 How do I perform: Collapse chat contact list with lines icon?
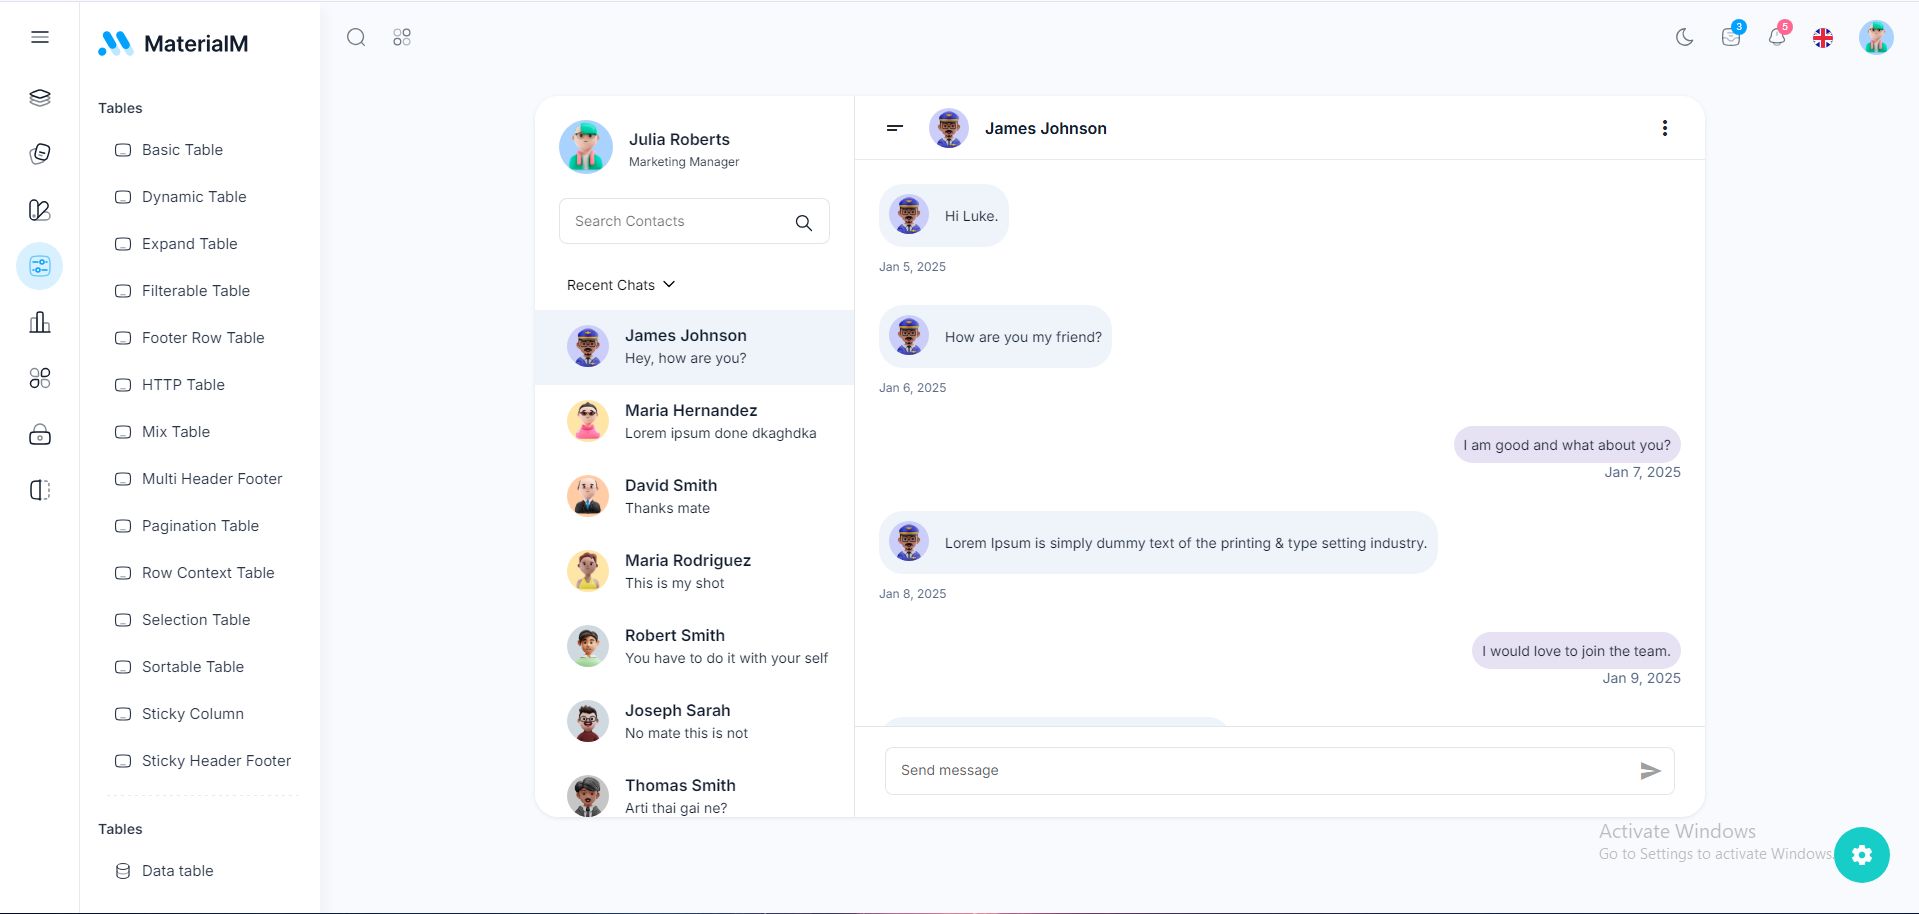895,128
